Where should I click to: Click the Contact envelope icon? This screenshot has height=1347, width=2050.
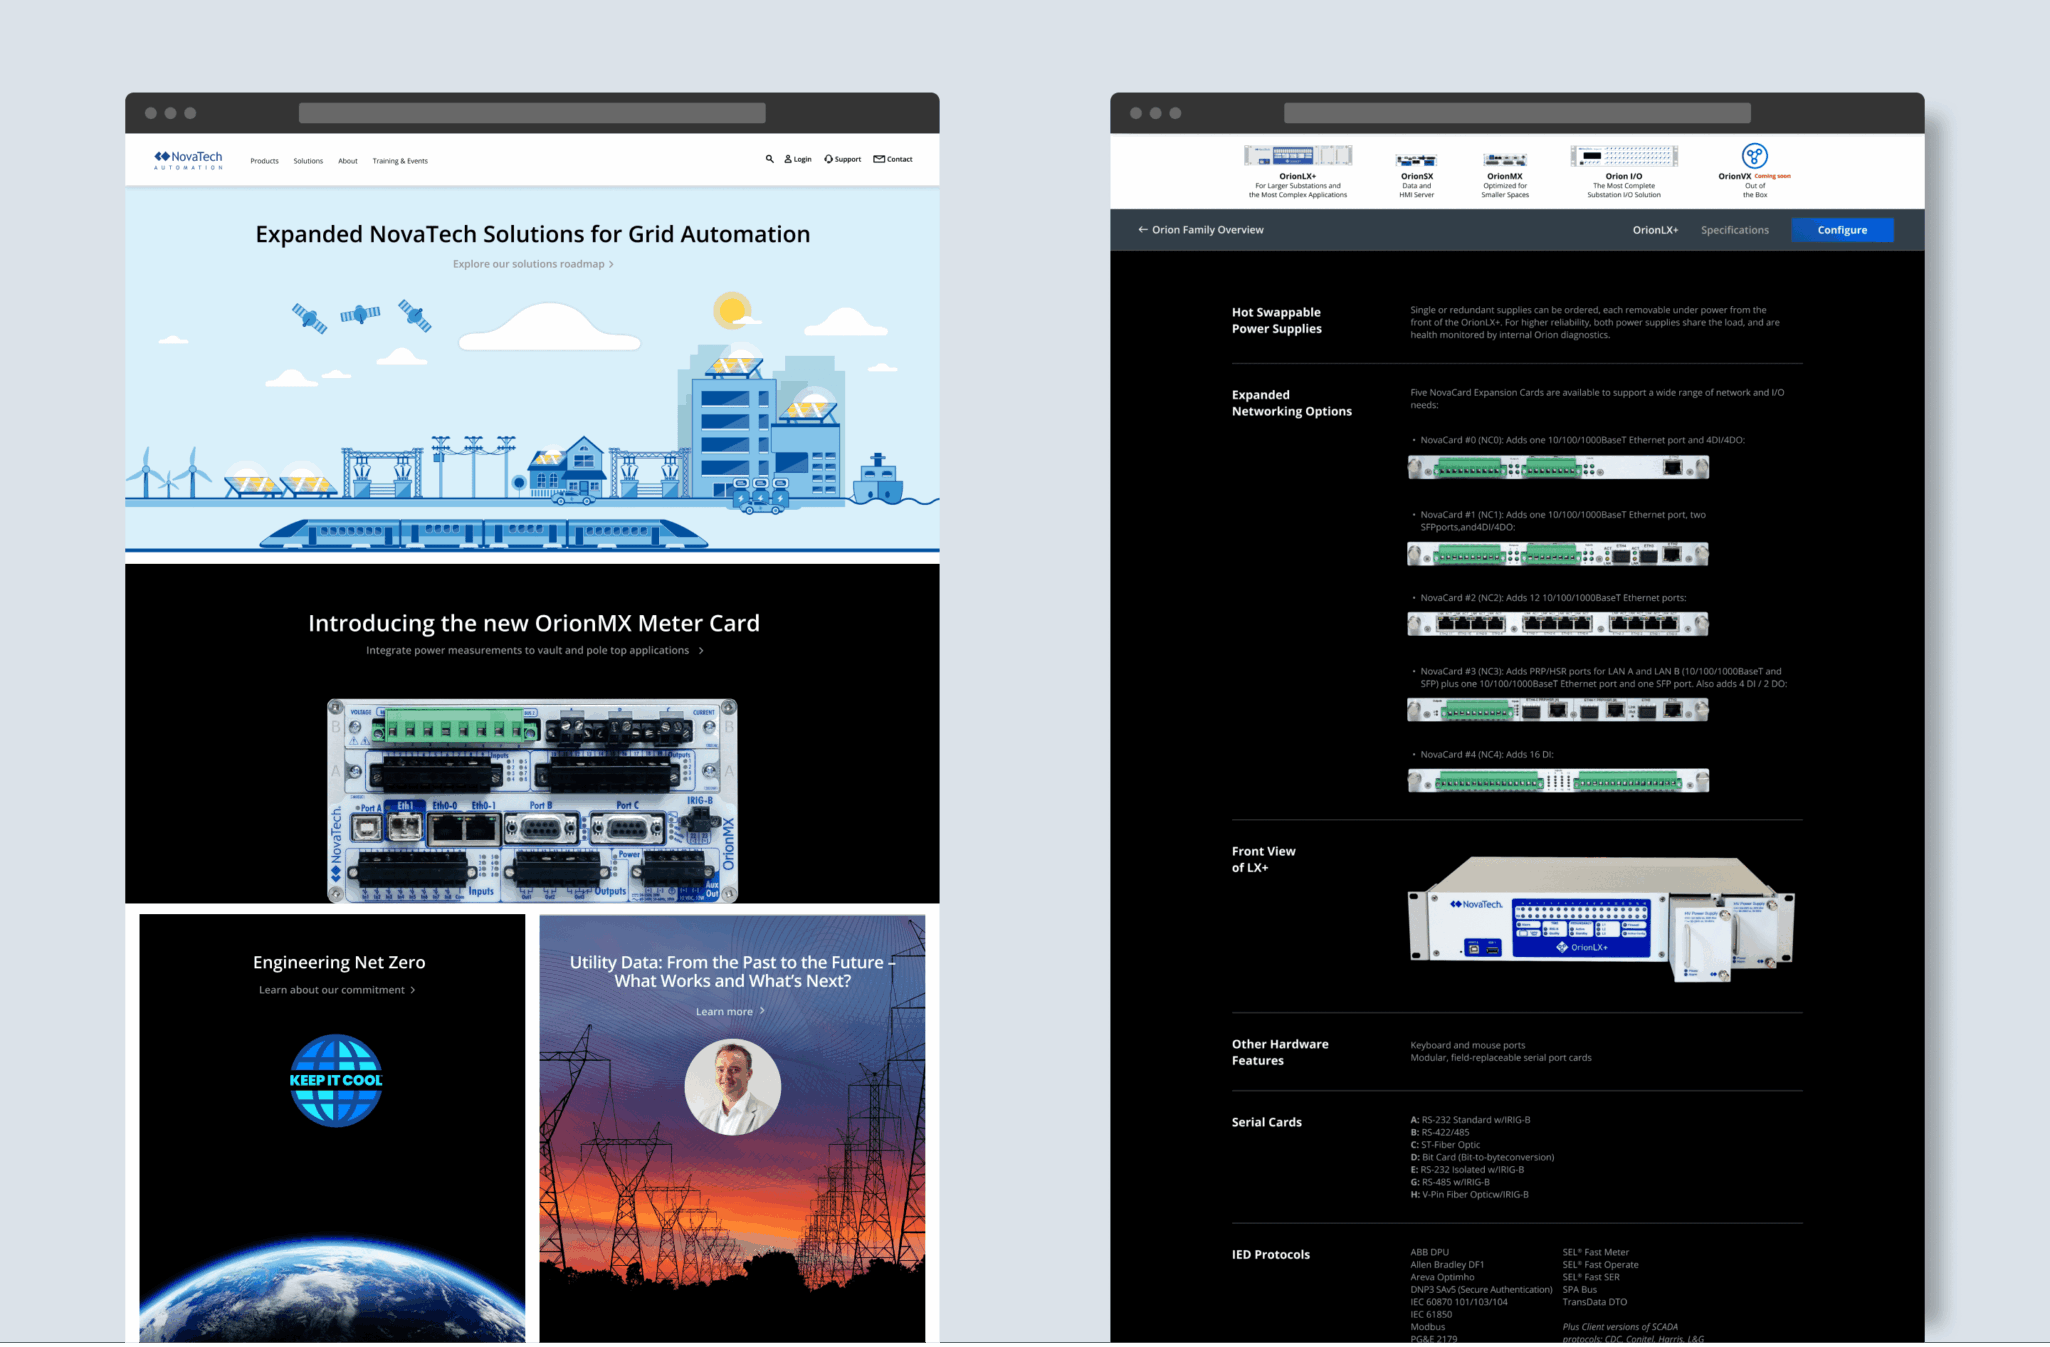(879, 159)
